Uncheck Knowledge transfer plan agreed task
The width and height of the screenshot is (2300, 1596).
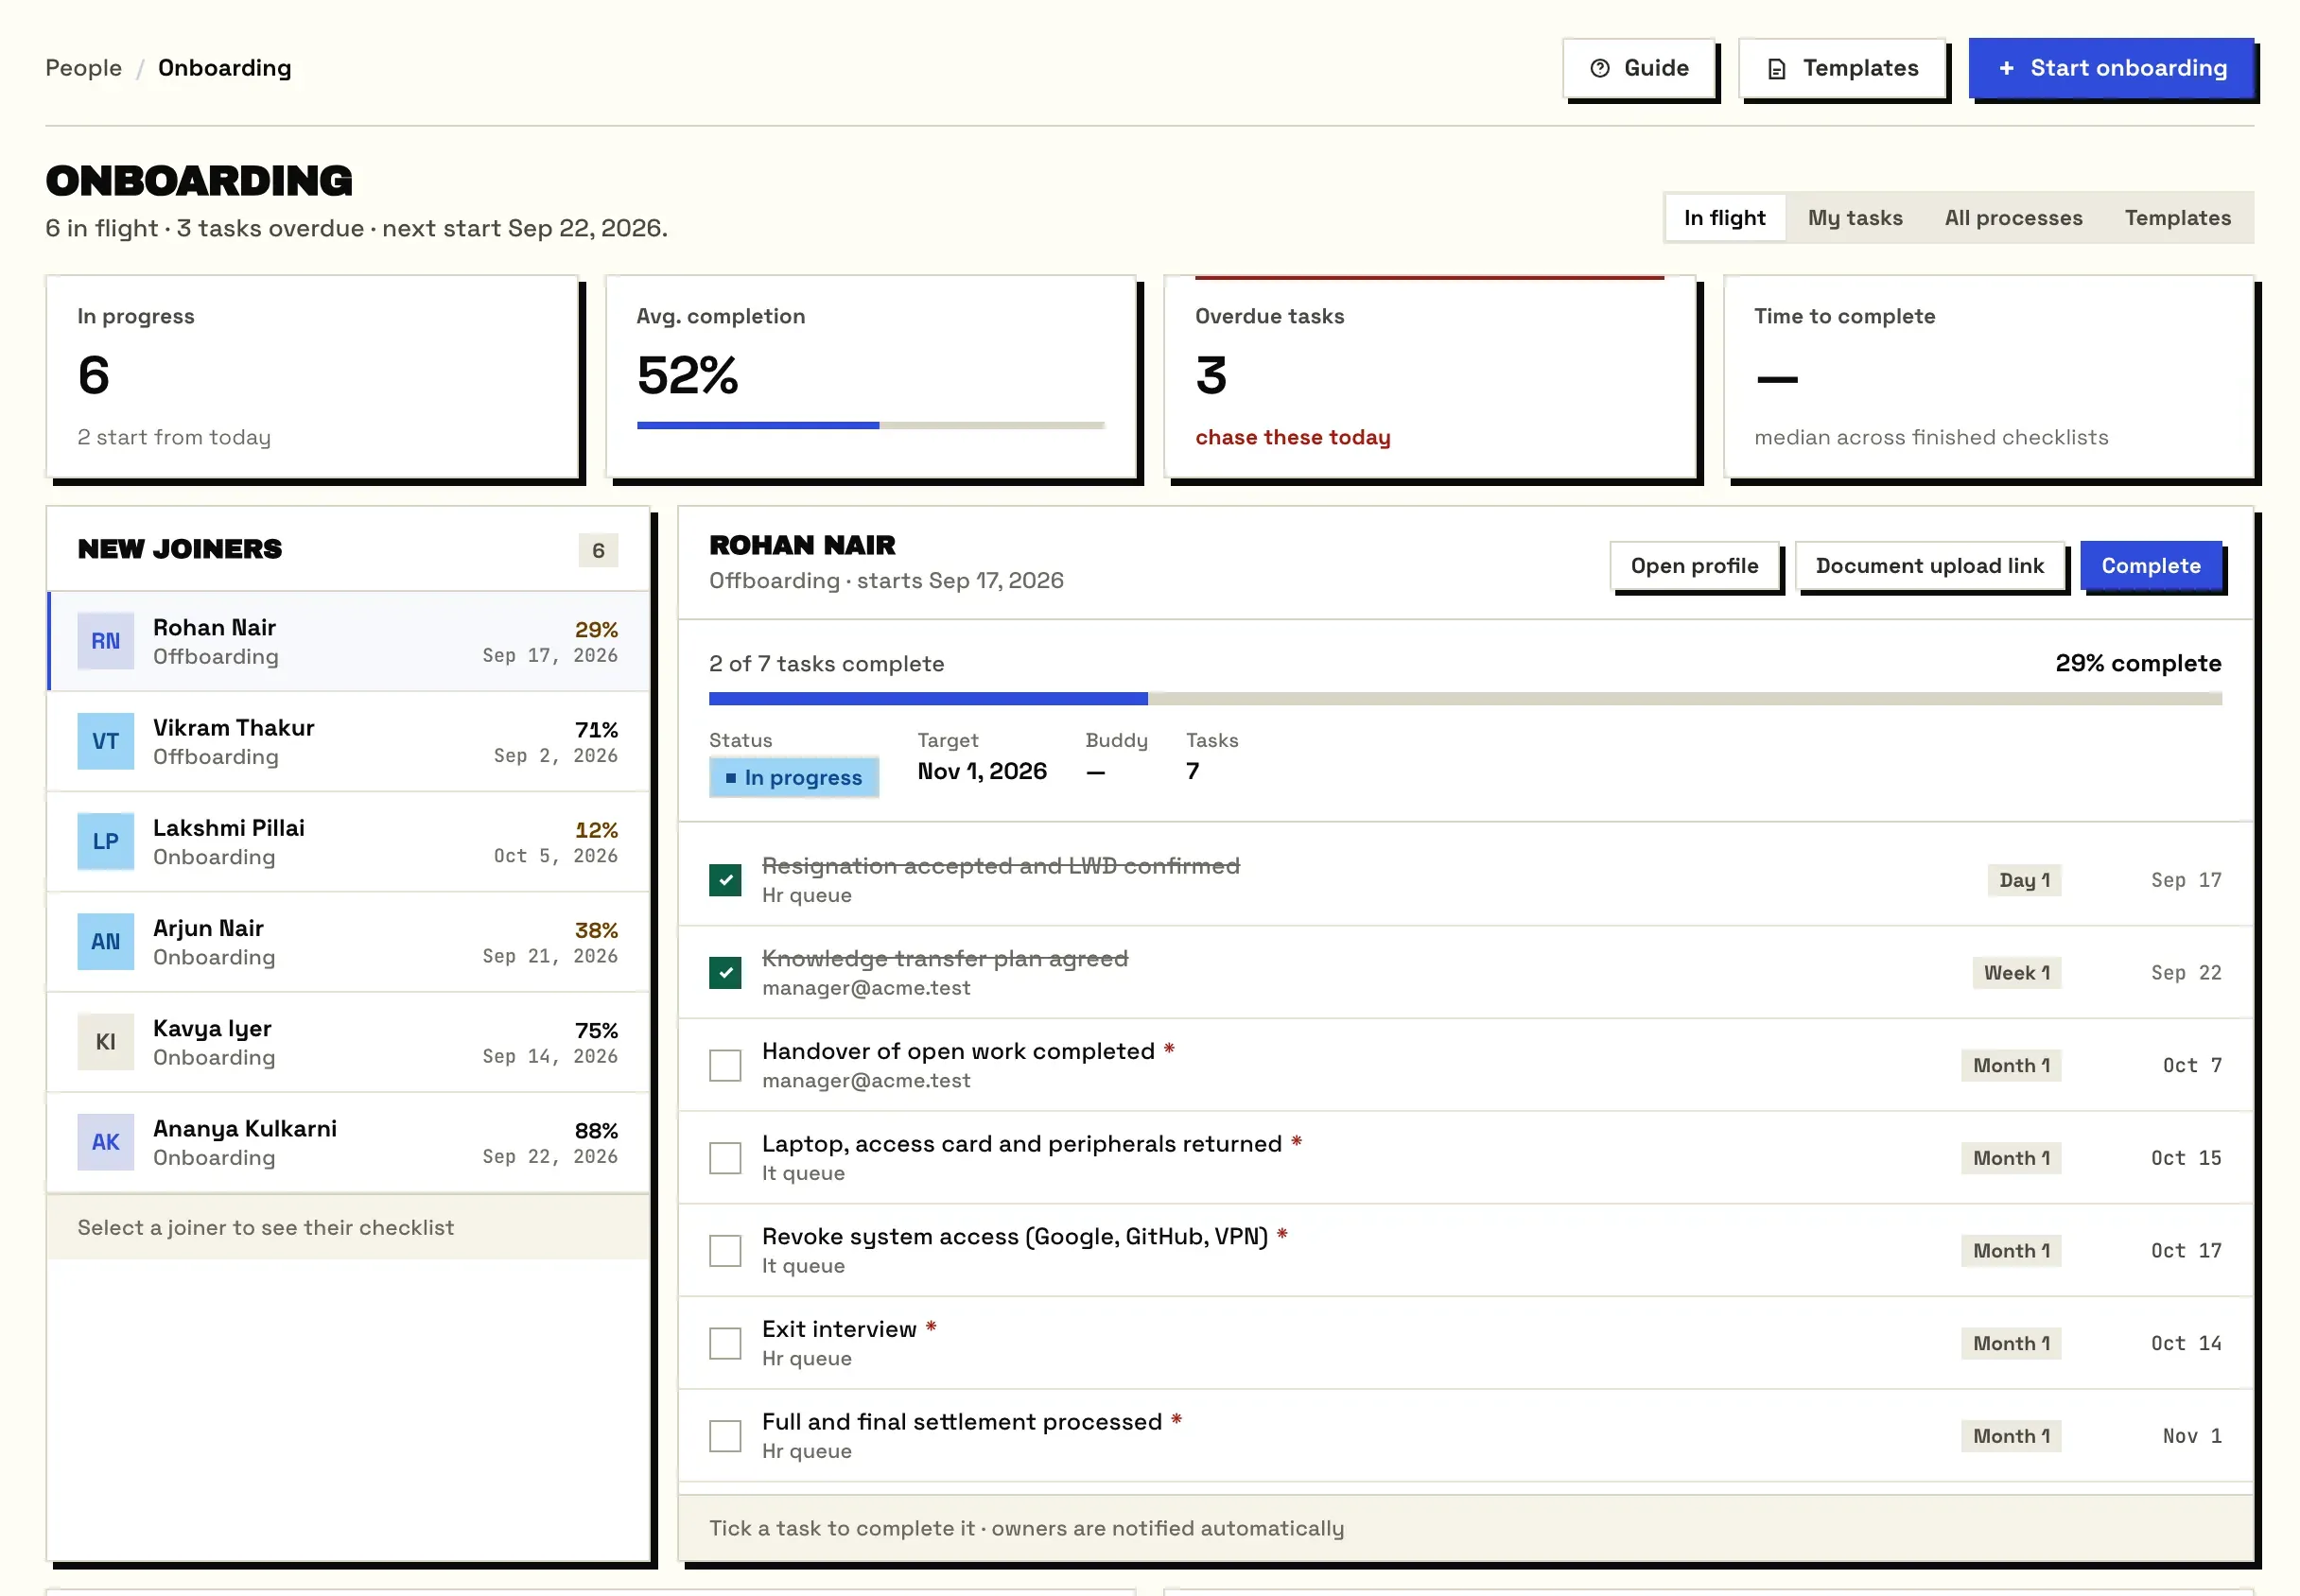point(725,972)
